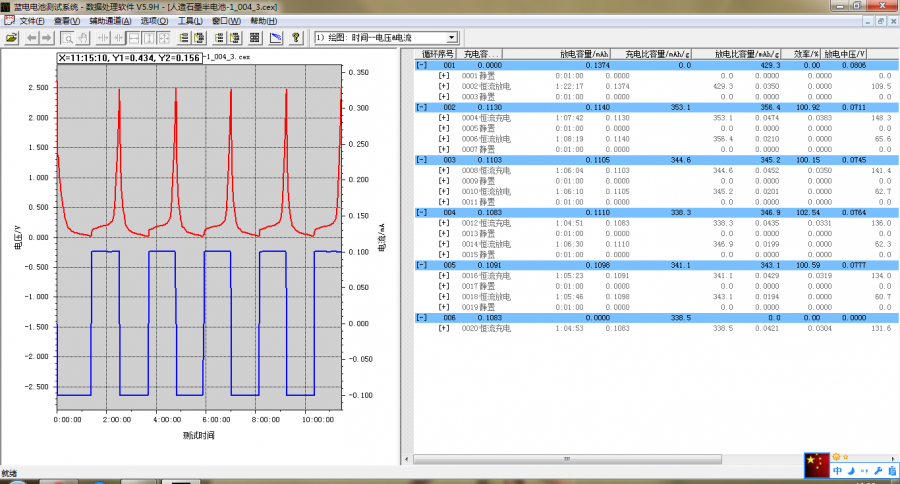900x484 pixels.
Task: Select the zoom magnifier tool
Action: 68,37
